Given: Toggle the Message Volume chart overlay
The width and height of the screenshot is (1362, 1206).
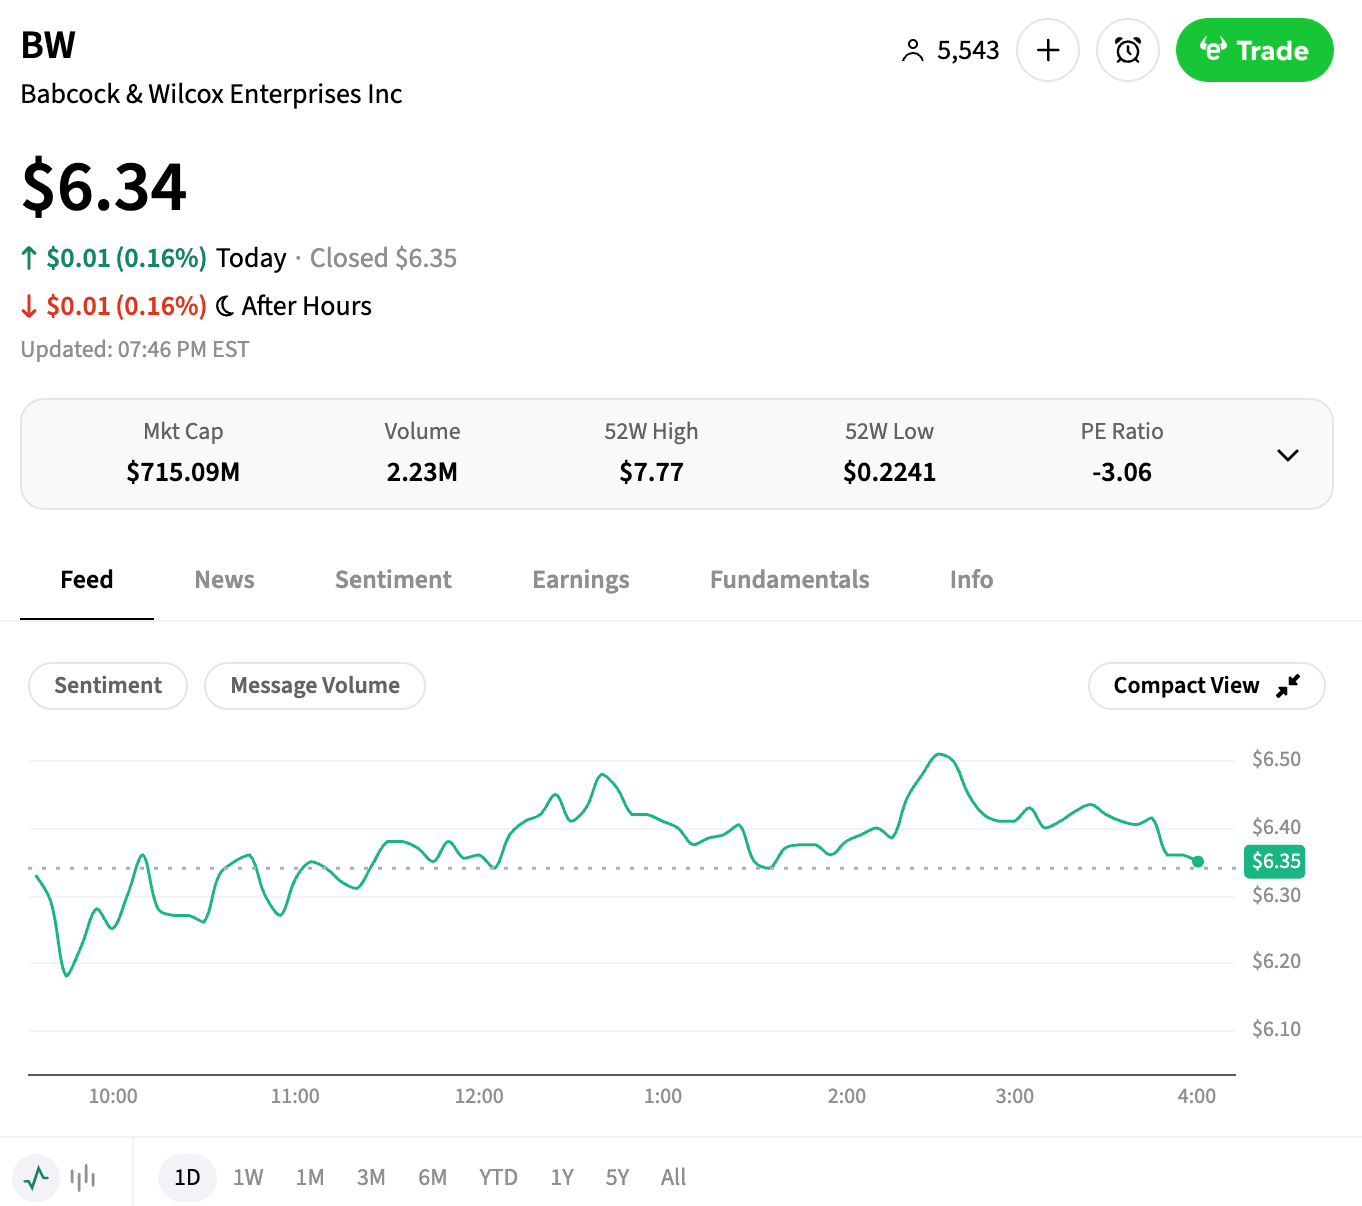Looking at the screenshot, I should (x=315, y=686).
